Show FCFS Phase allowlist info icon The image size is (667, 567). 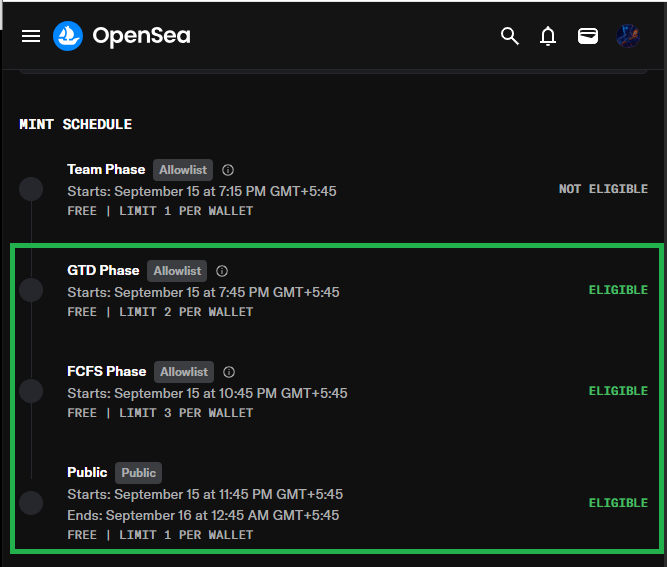(229, 372)
